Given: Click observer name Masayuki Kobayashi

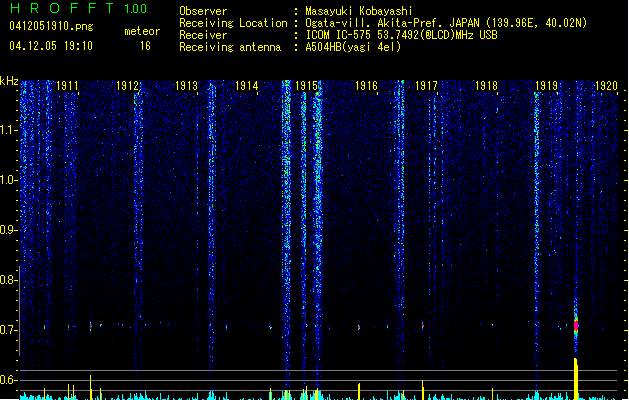Looking at the screenshot, I should [359, 11].
